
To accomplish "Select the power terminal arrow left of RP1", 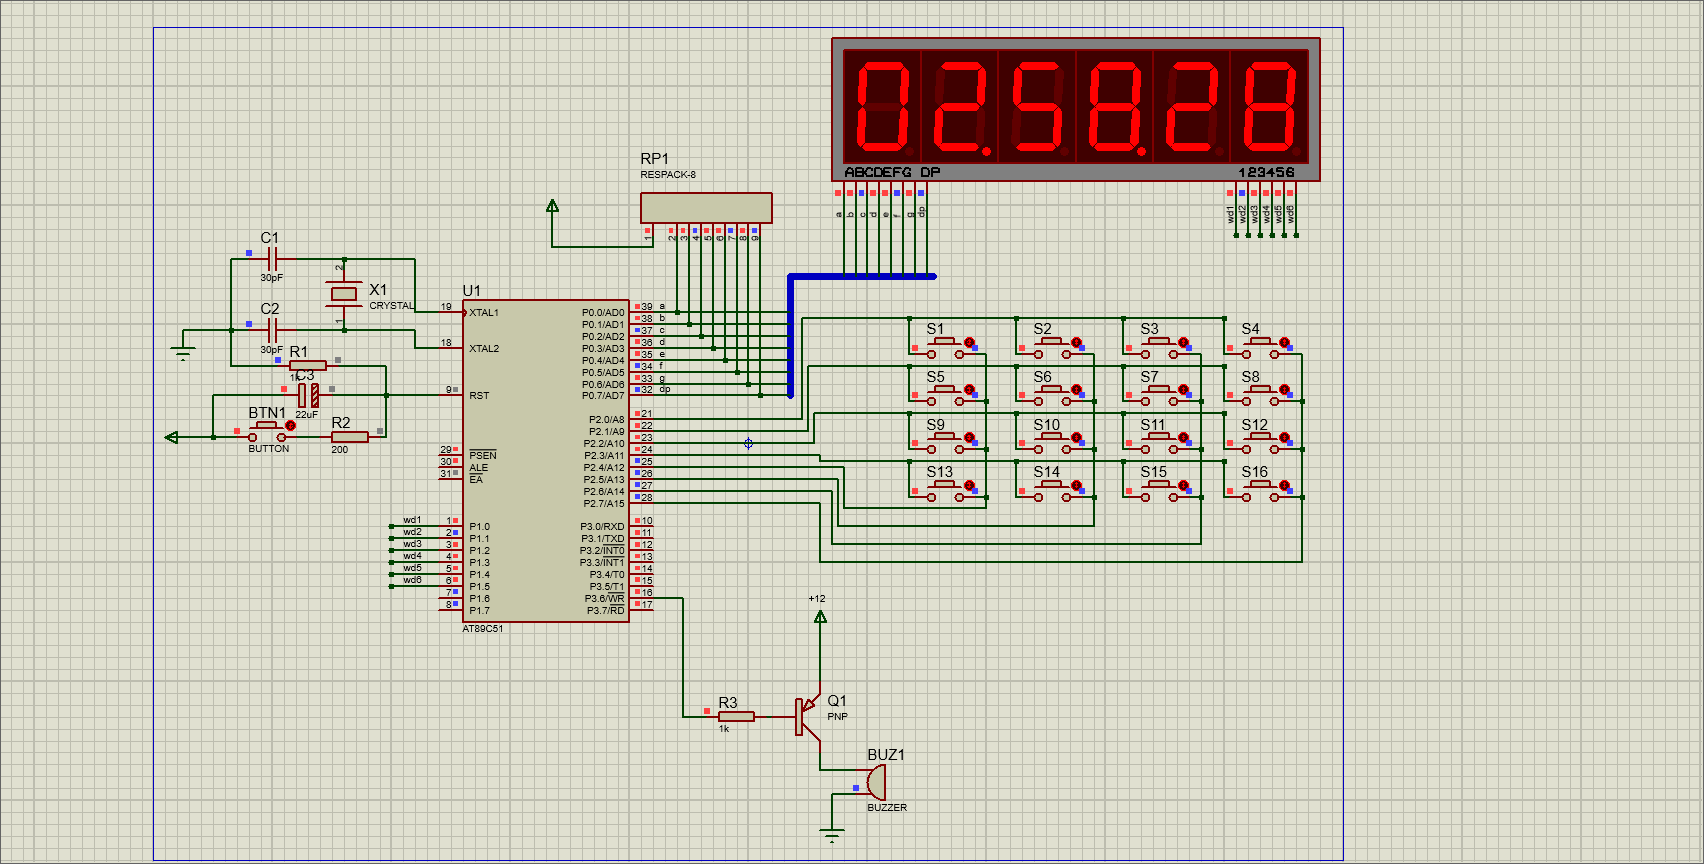I will 552,206.
